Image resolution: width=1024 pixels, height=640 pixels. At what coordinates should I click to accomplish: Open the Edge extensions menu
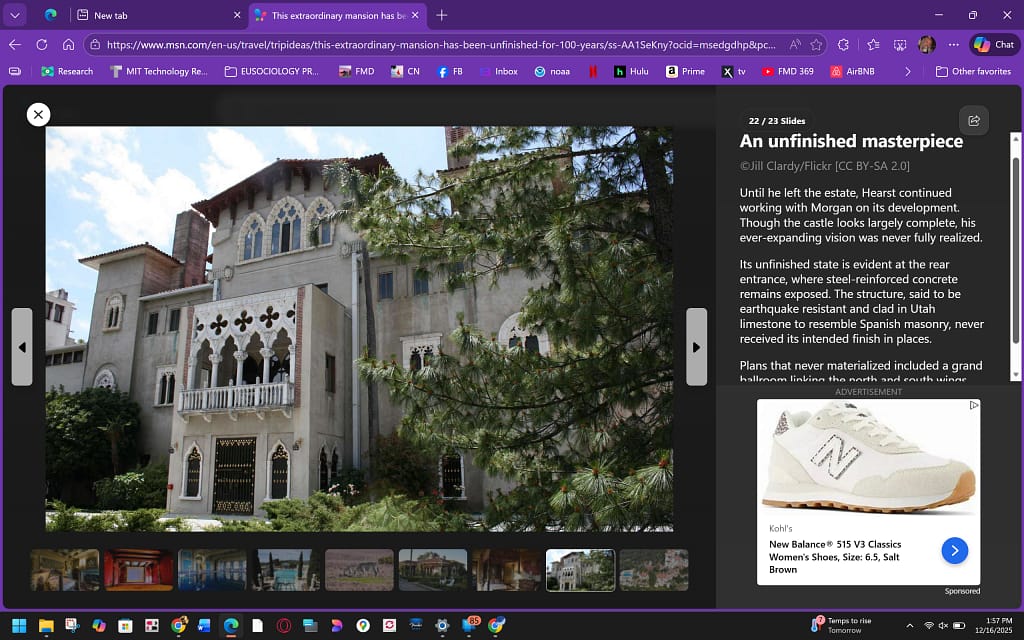pyautogui.click(x=843, y=45)
